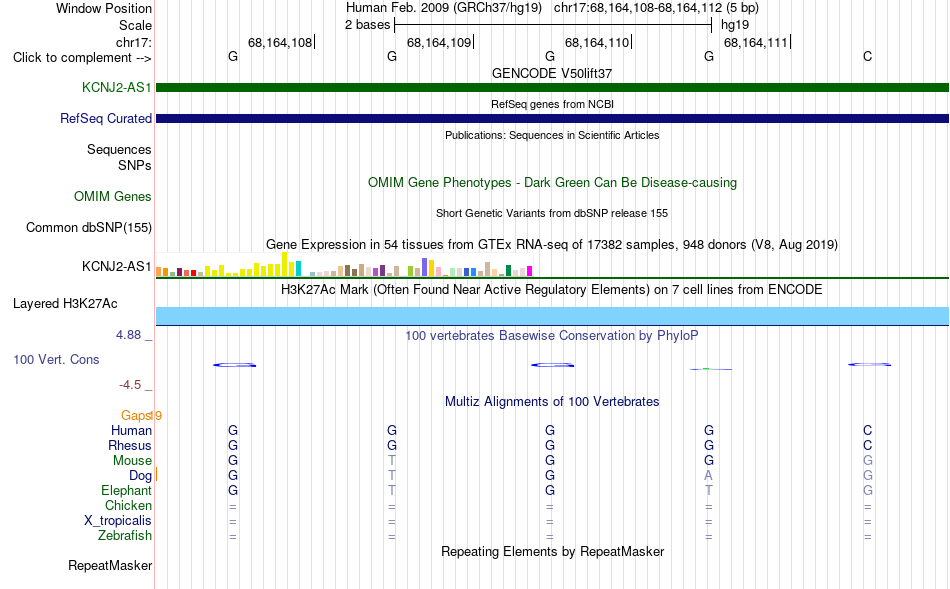Click the Human species row label
This screenshot has width=950, height=589.
pos(131,430)
